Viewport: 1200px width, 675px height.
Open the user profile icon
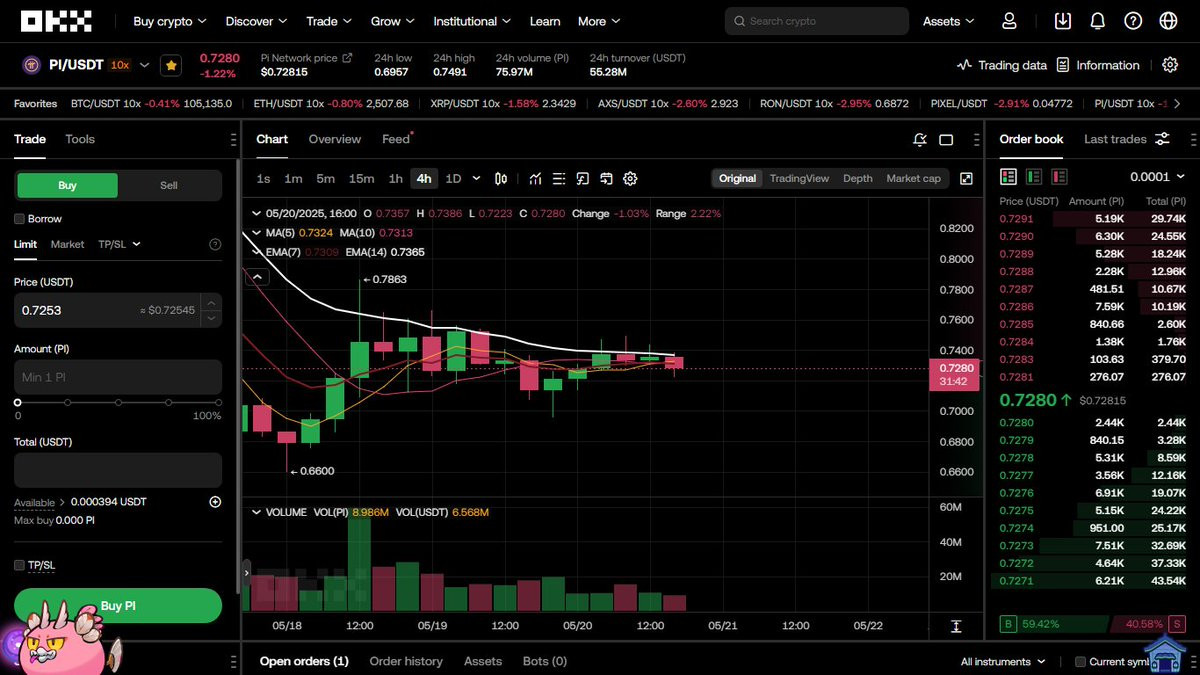[1009, 21]
